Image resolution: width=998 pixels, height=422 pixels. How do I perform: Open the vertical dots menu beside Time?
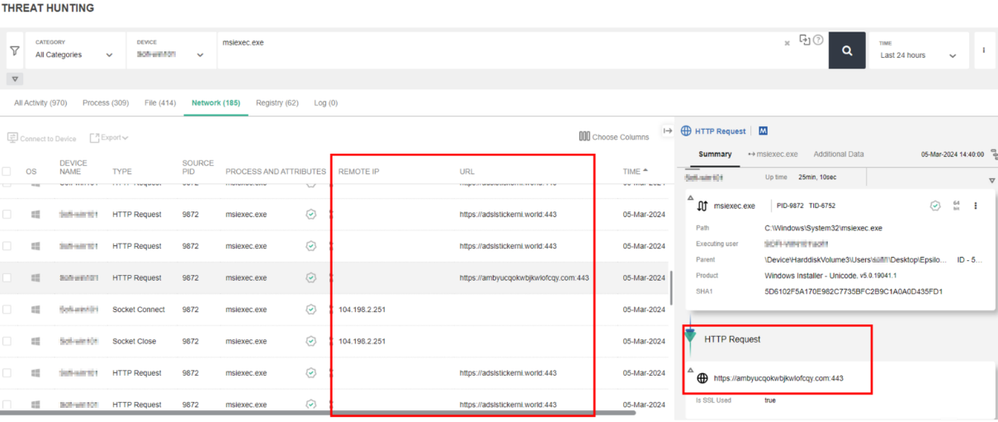984,50
